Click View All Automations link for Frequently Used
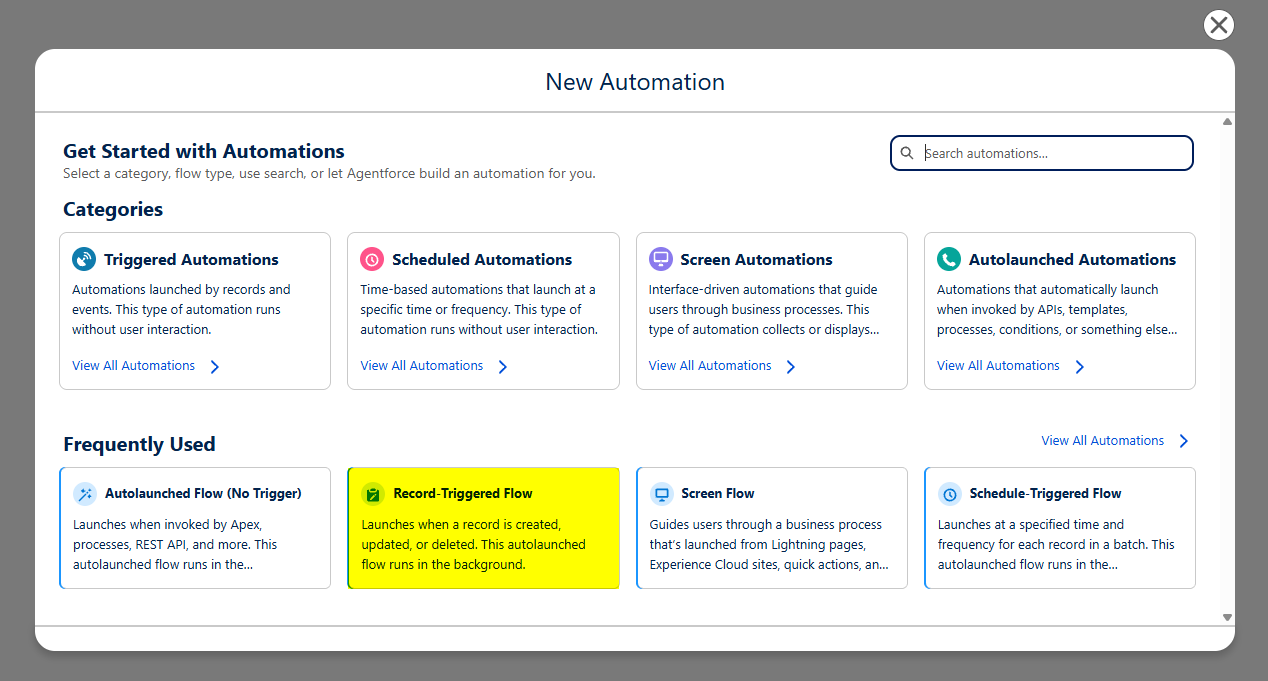 [x=1102, y=440]
